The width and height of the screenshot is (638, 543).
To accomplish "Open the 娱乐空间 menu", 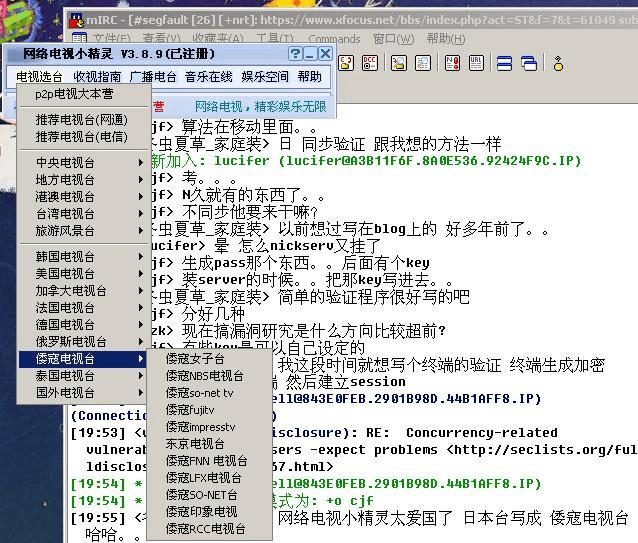I will (265, 76).
